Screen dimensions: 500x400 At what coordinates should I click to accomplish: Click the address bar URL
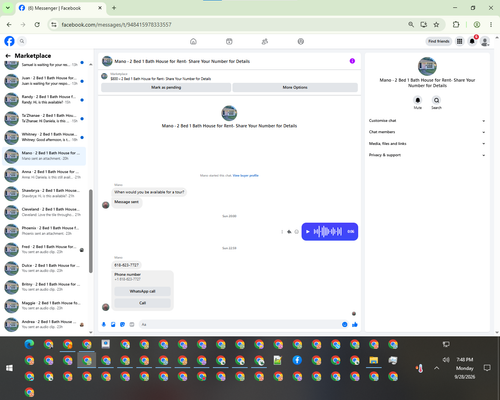[116, 25]
